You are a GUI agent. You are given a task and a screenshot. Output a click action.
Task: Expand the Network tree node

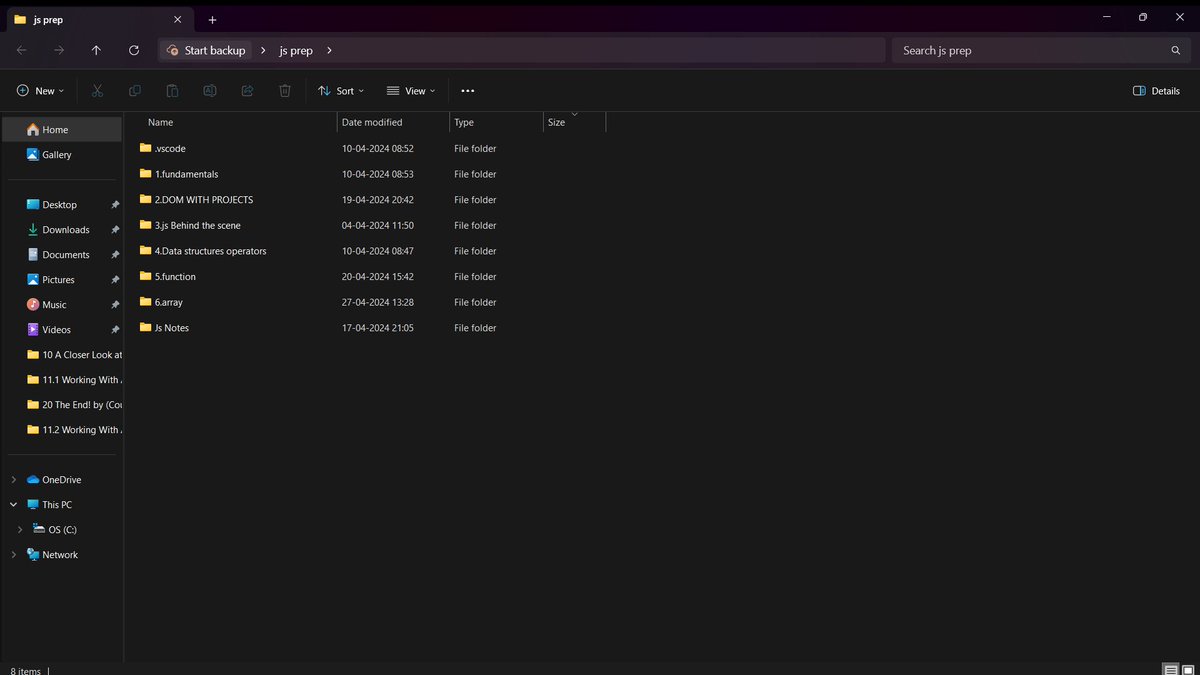coord(14,555)
